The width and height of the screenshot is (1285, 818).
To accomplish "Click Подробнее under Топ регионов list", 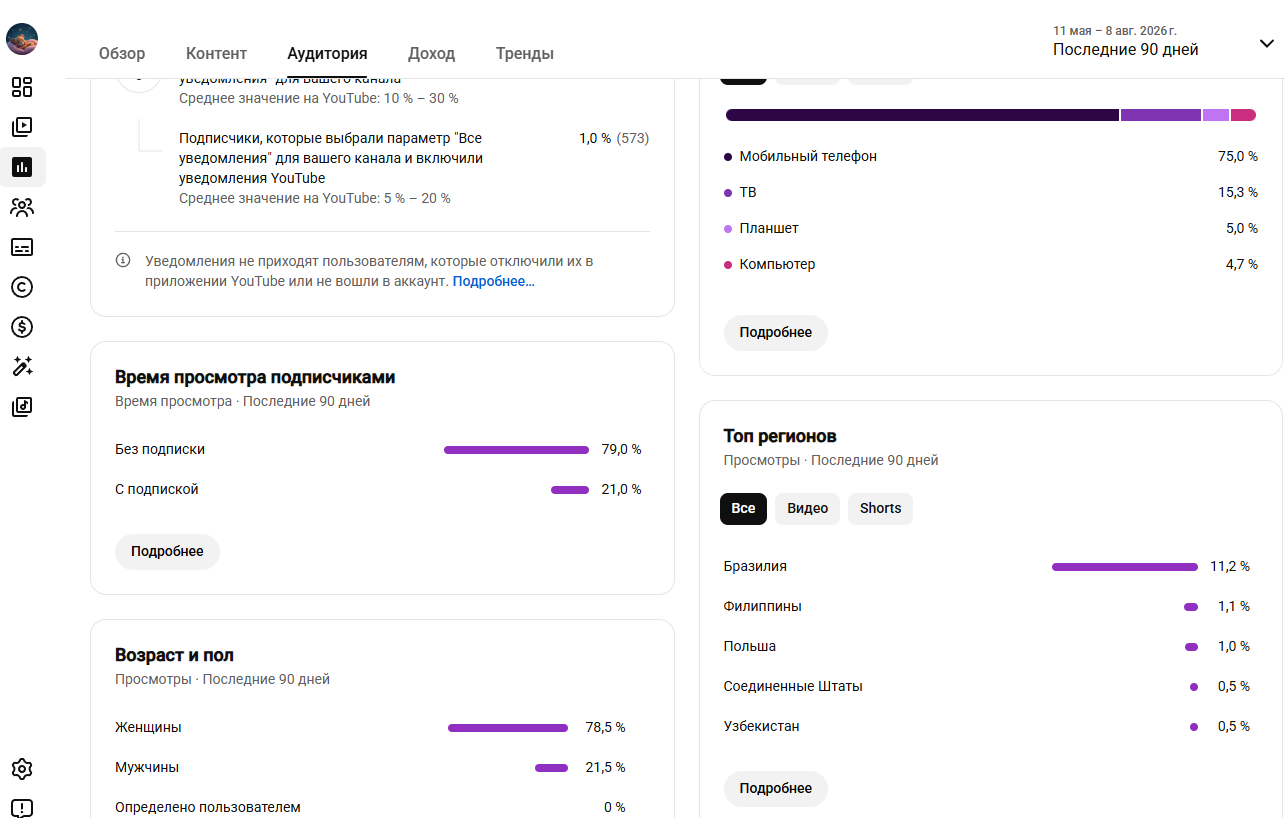I will point(776,788).
